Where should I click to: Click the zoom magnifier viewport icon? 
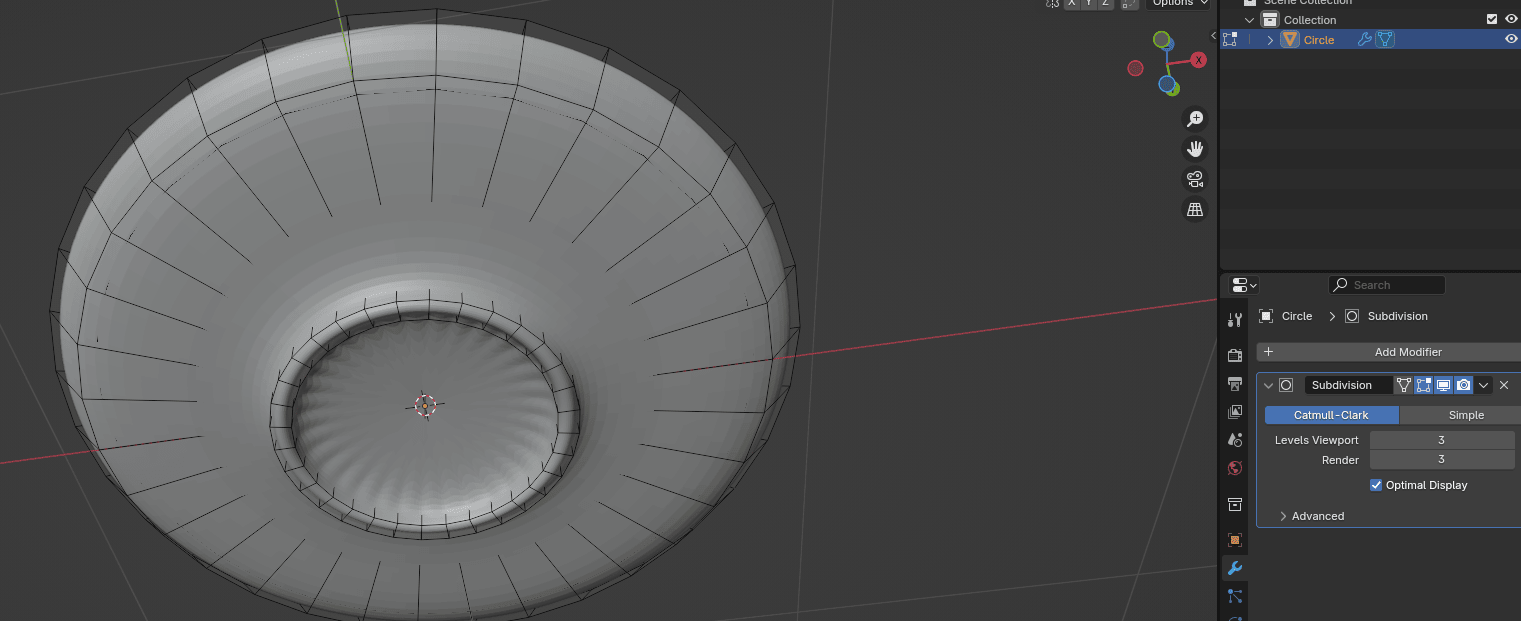1194,119
